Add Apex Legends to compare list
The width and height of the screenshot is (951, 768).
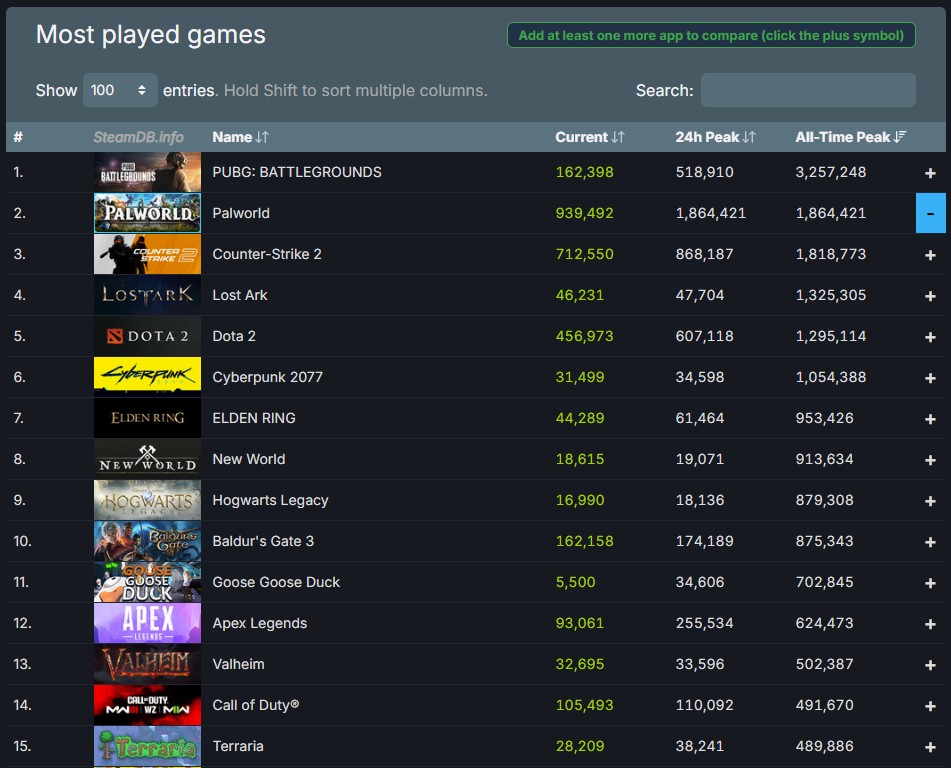point(930,624)
